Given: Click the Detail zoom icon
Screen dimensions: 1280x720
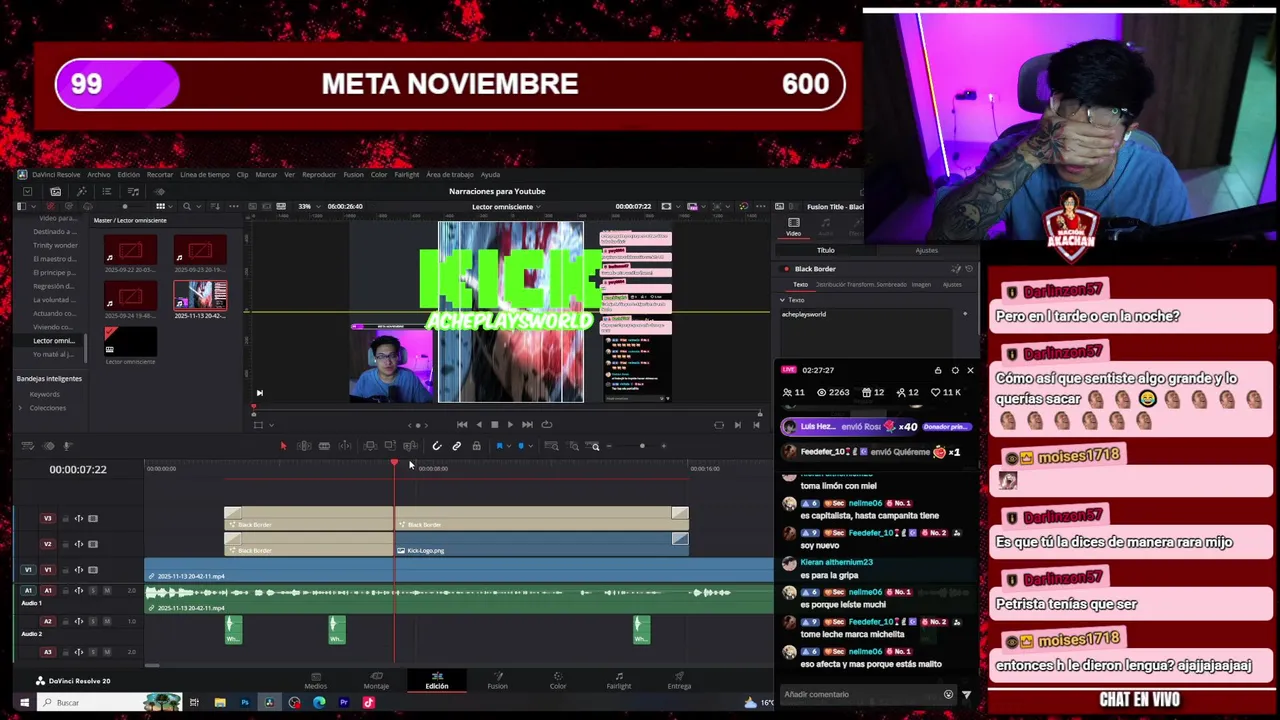Looking at the screenshot, I should (573, 446).
